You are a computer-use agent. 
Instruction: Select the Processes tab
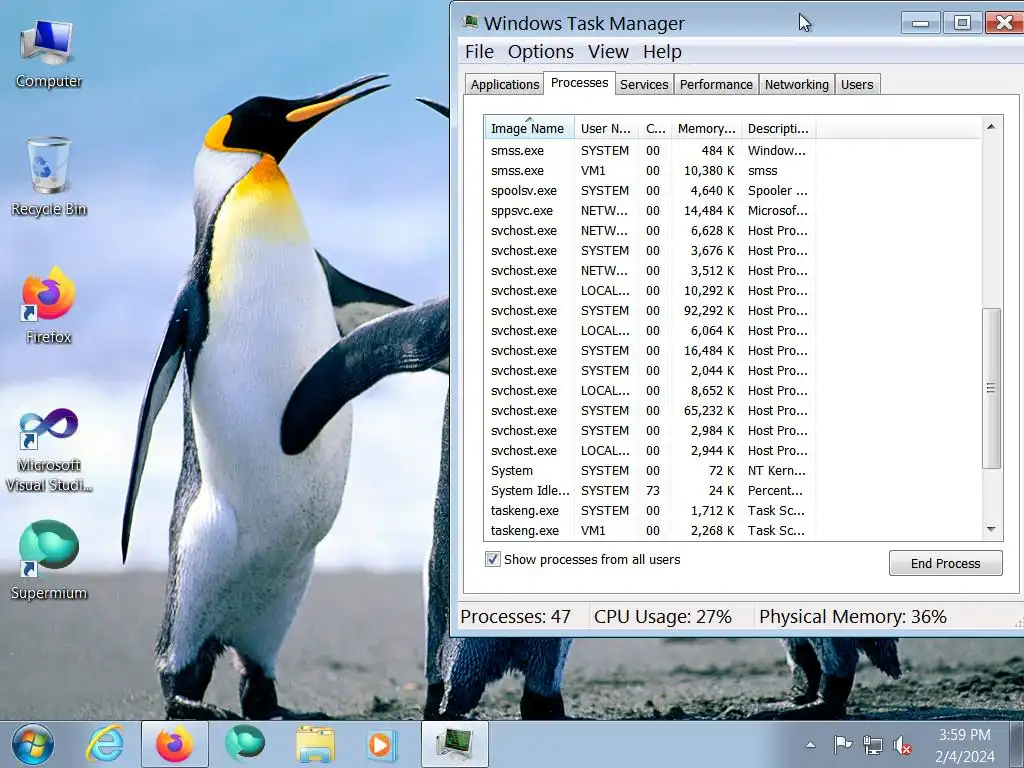(579, 83)
